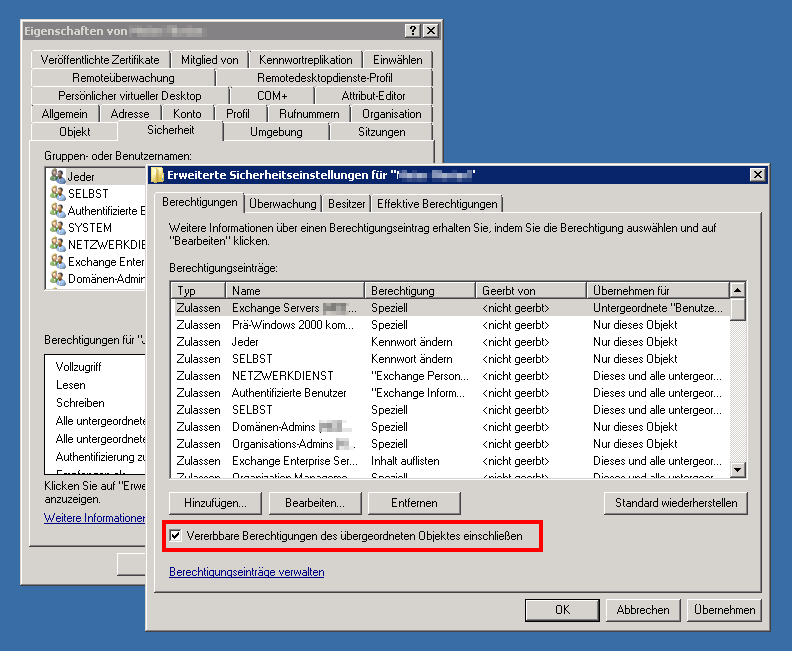Click the folder icon in Erweiterte Sicherheitseinstellungen title bar
This screenshot has width=792, height=651.
[158, 175]
